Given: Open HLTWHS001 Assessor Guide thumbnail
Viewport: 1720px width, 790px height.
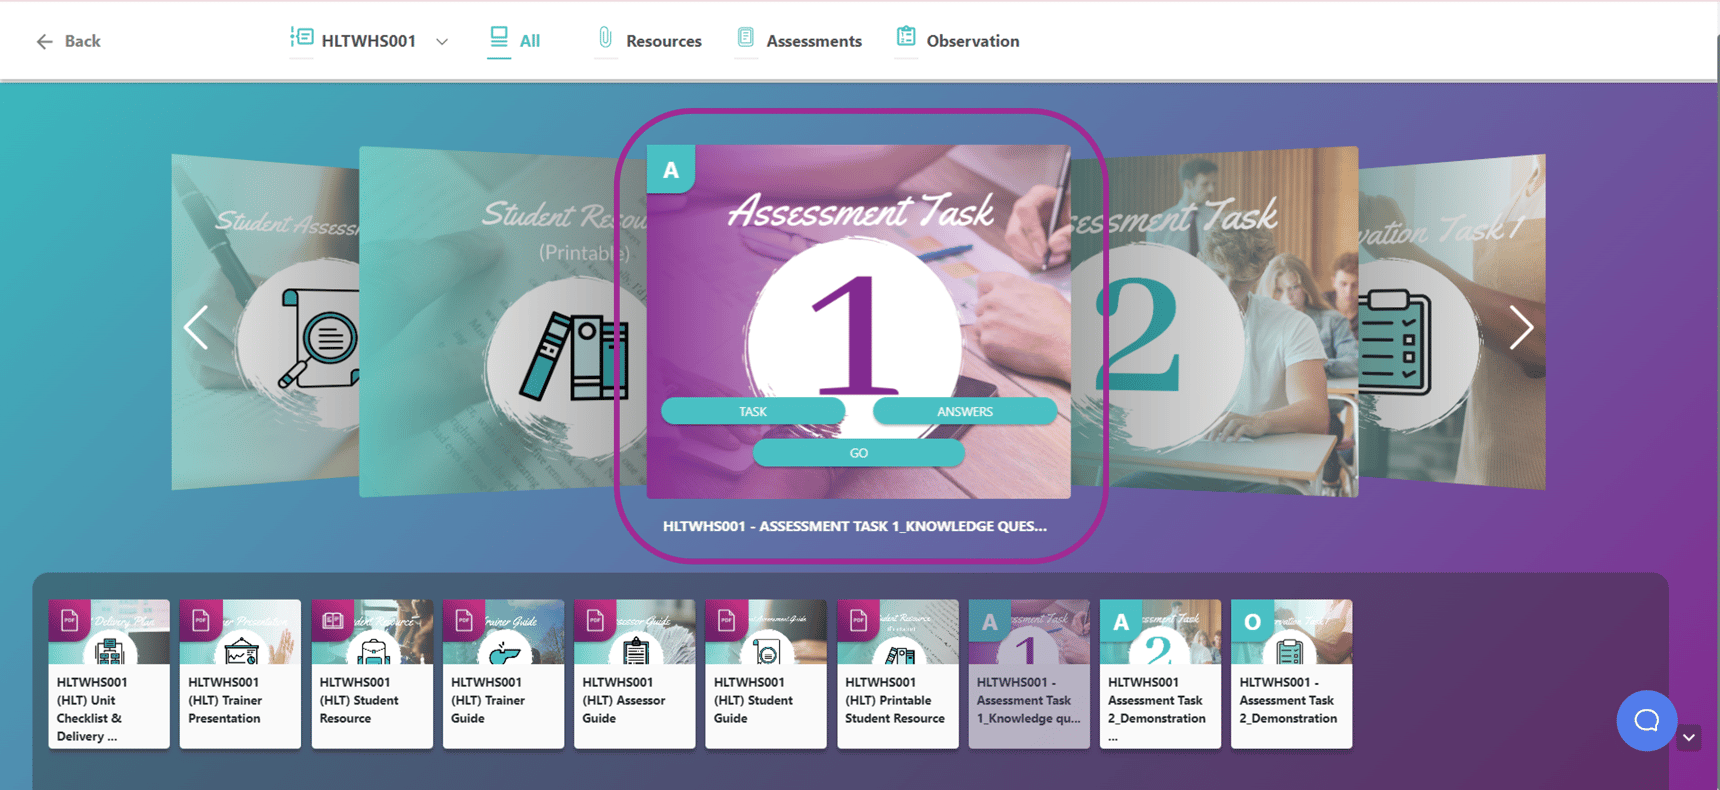Looking at the screenshot, I should click(x=634, y=674).
